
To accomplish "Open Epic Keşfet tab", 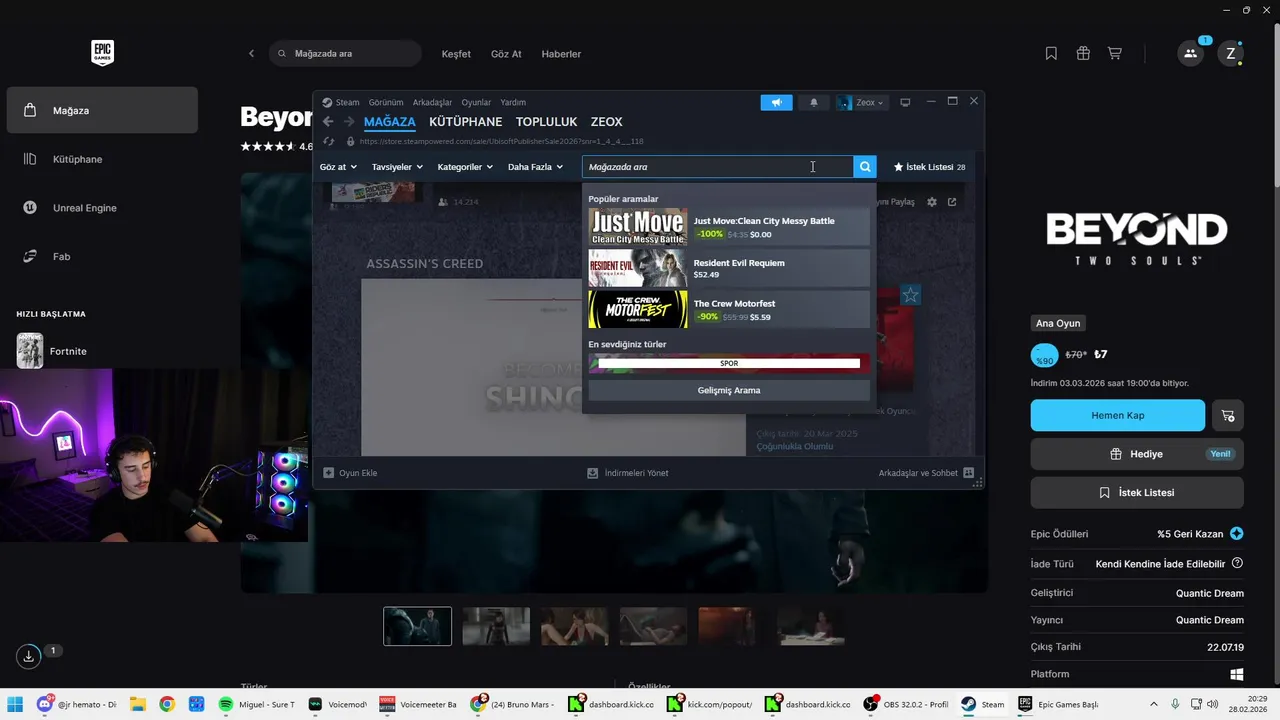I will tap(456, 54).
